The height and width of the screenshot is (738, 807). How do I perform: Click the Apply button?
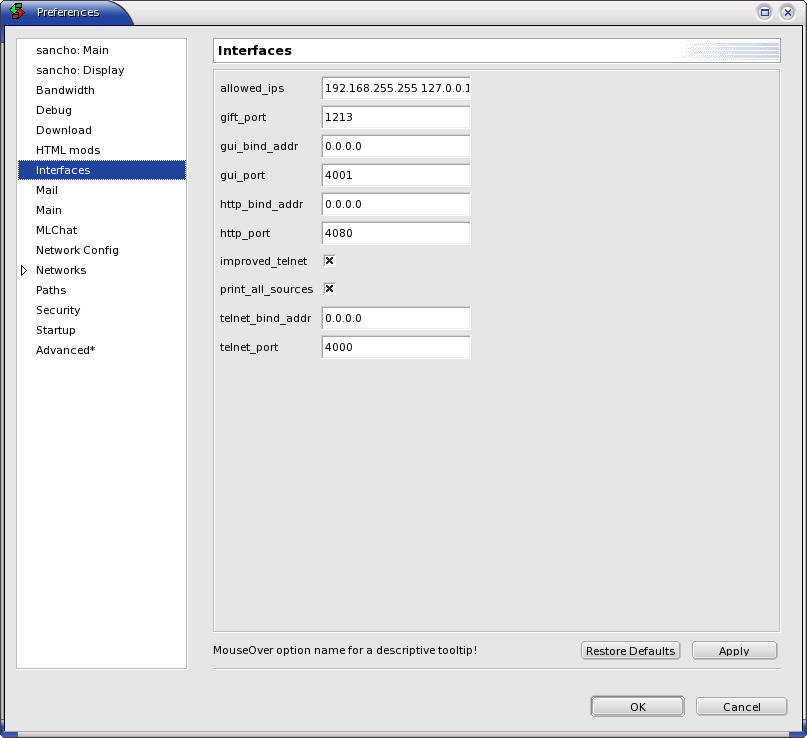pyautogui.click(x=734, y=651)
